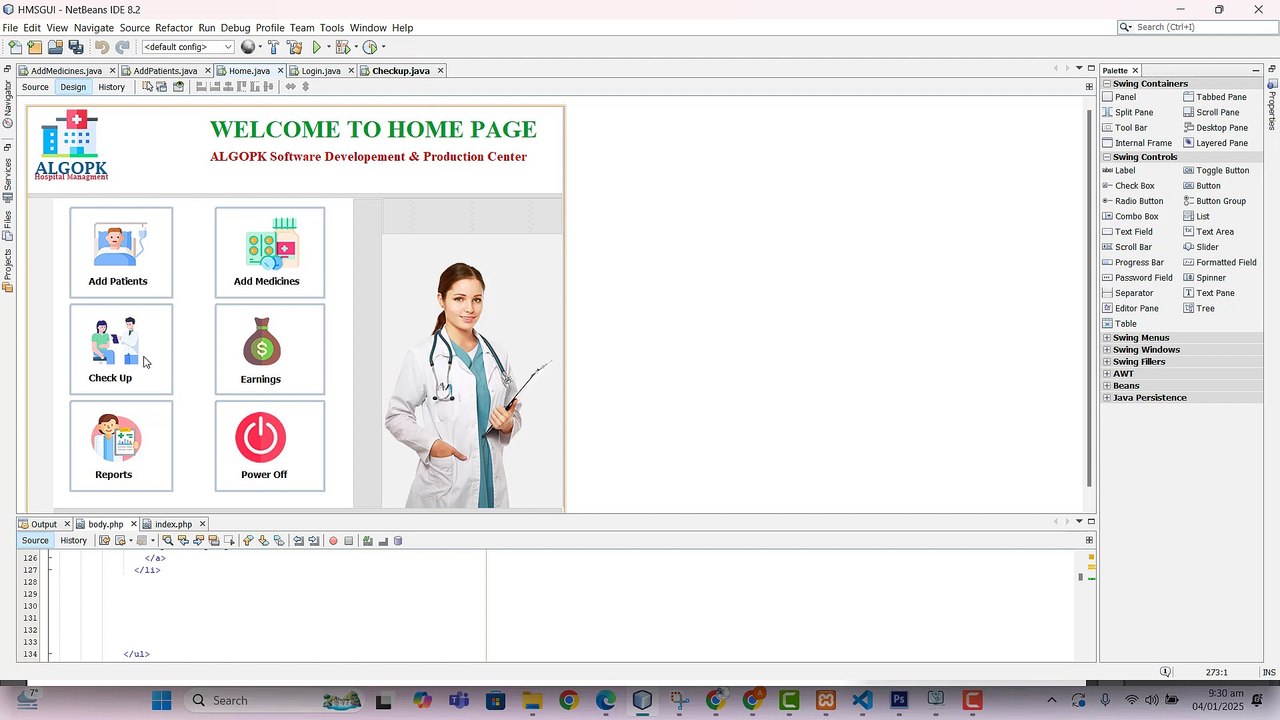Open Photoshop from the taskbar
This screenshot has width=1280, height=720.
898,700
